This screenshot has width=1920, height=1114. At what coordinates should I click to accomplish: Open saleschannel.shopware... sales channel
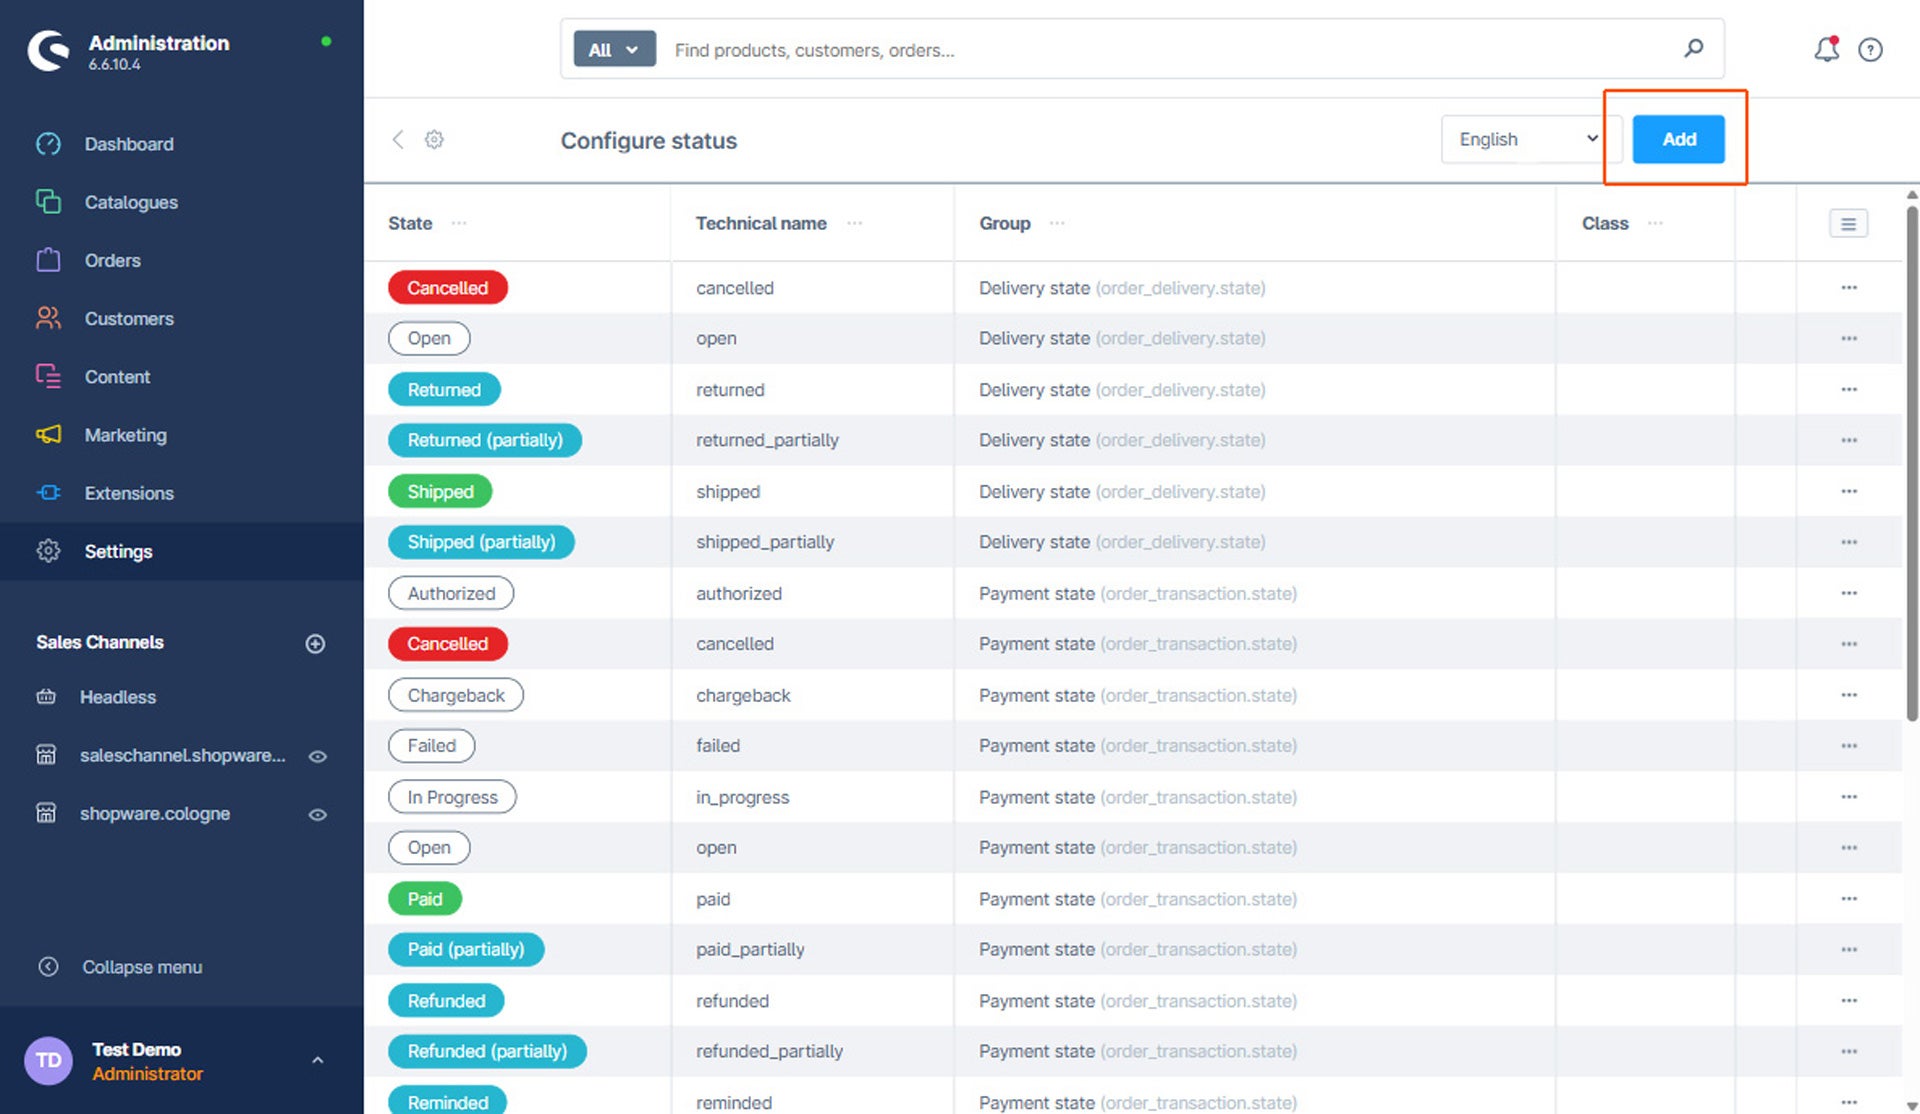click(x=182, y=755)
